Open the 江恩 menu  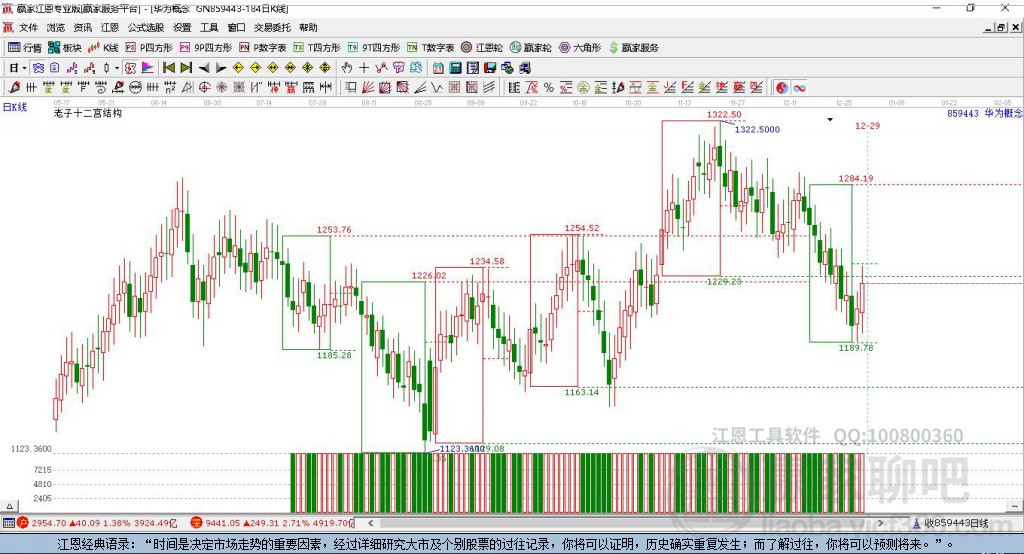(x=110, y=27)
